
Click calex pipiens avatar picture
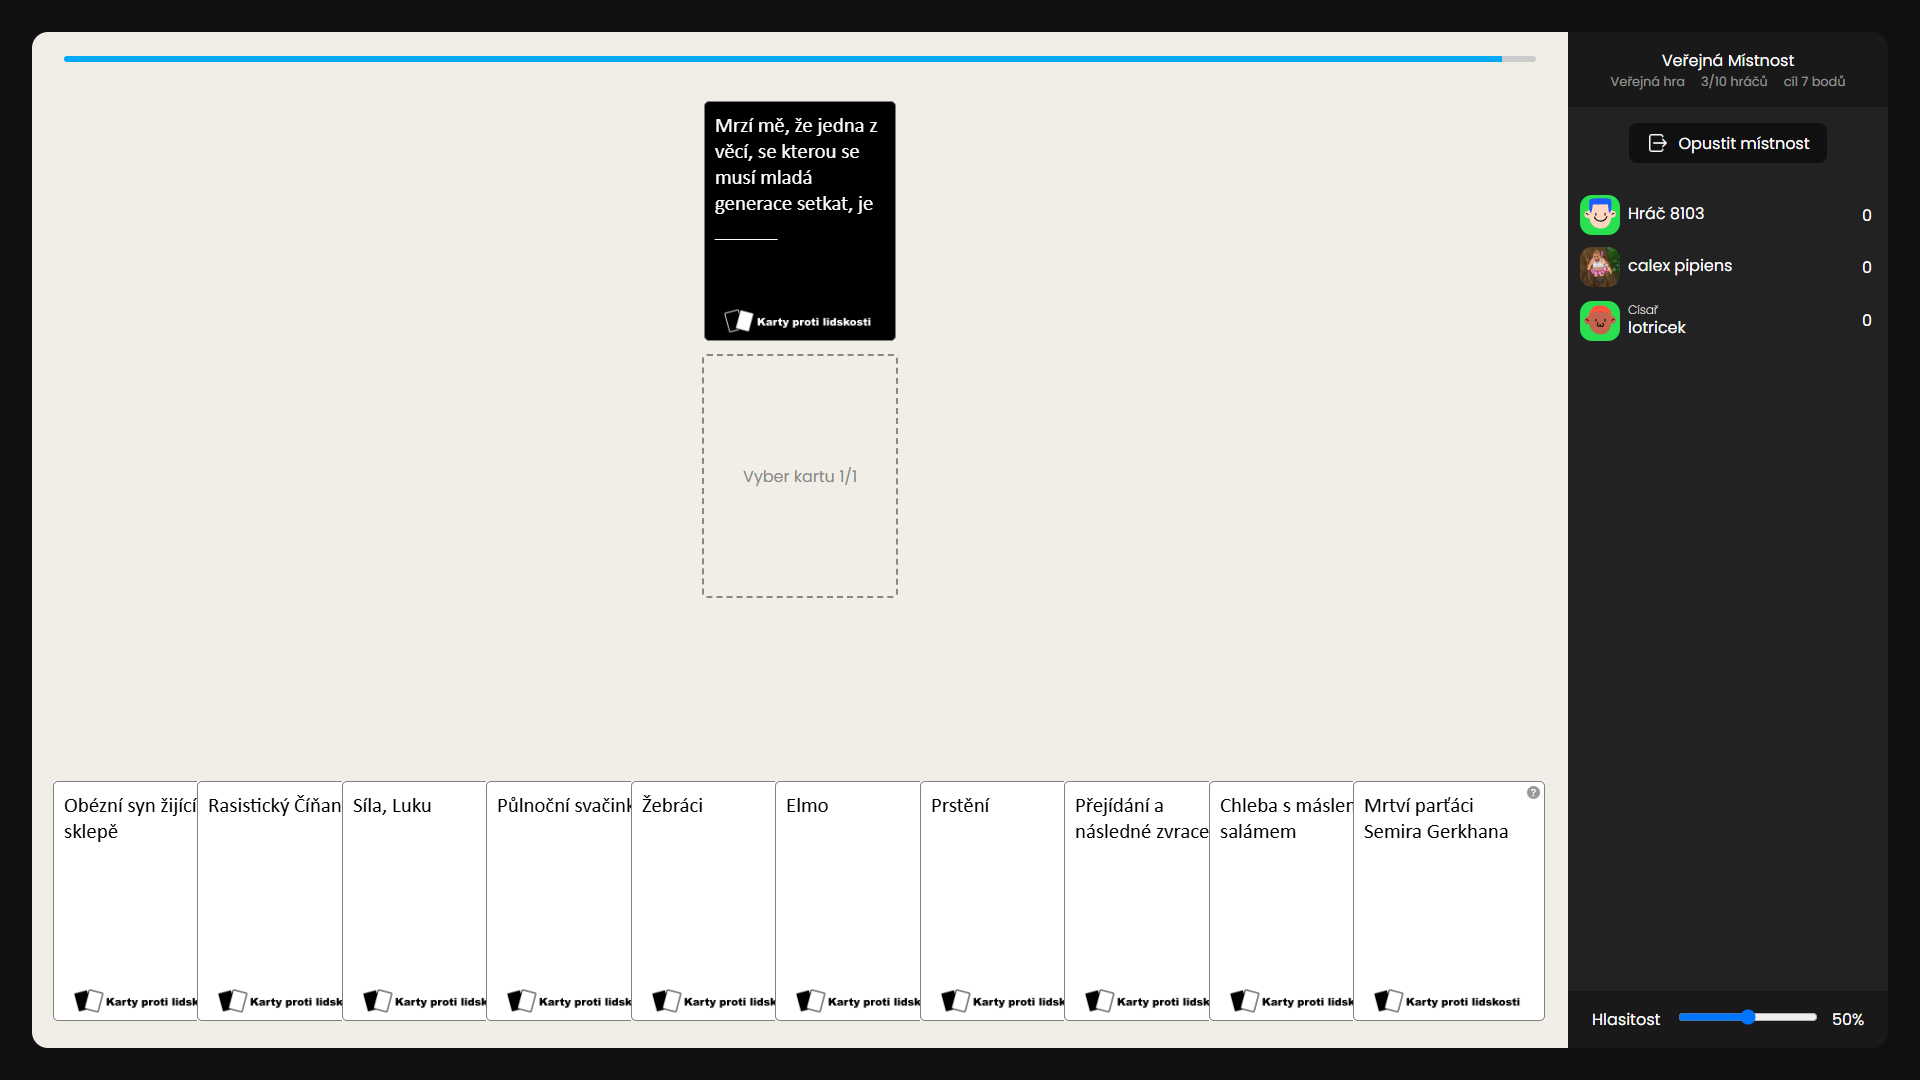(x=1599, y=266)
